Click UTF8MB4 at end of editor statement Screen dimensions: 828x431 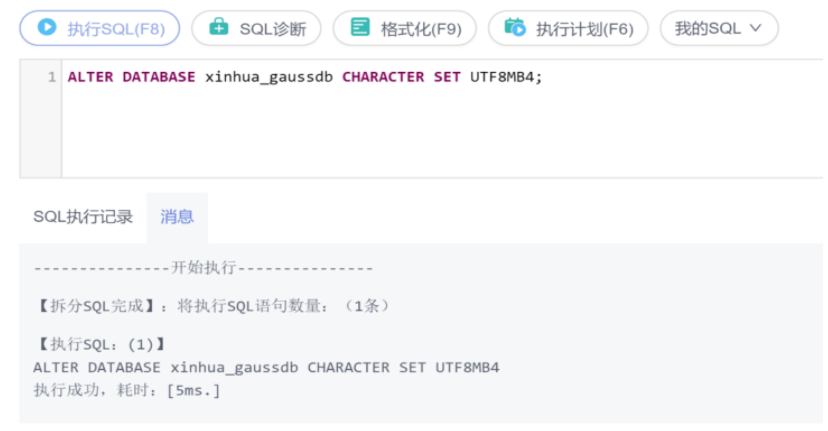pos(503,77)
